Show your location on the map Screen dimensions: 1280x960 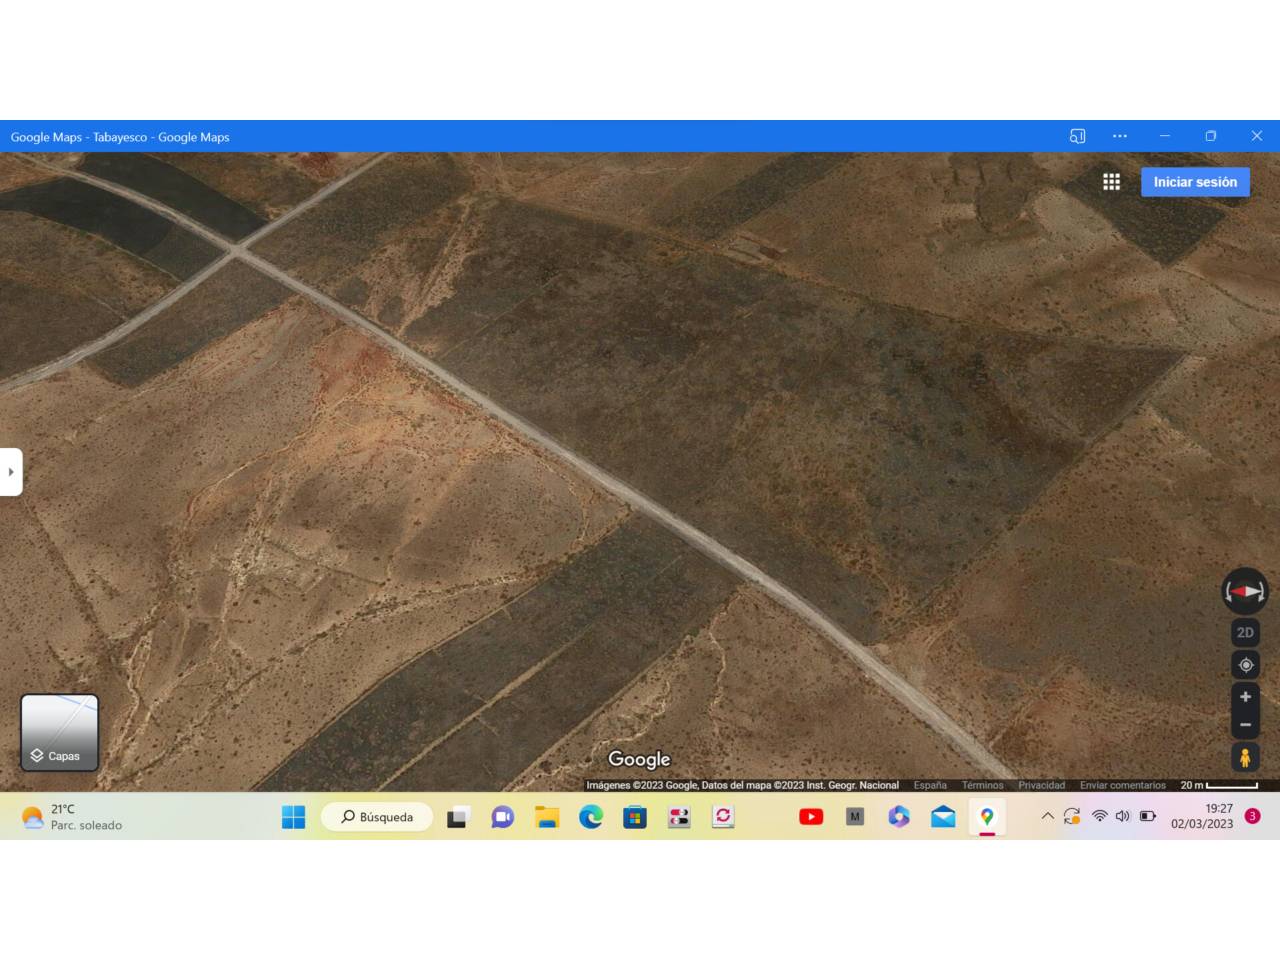pos(1245,665)
